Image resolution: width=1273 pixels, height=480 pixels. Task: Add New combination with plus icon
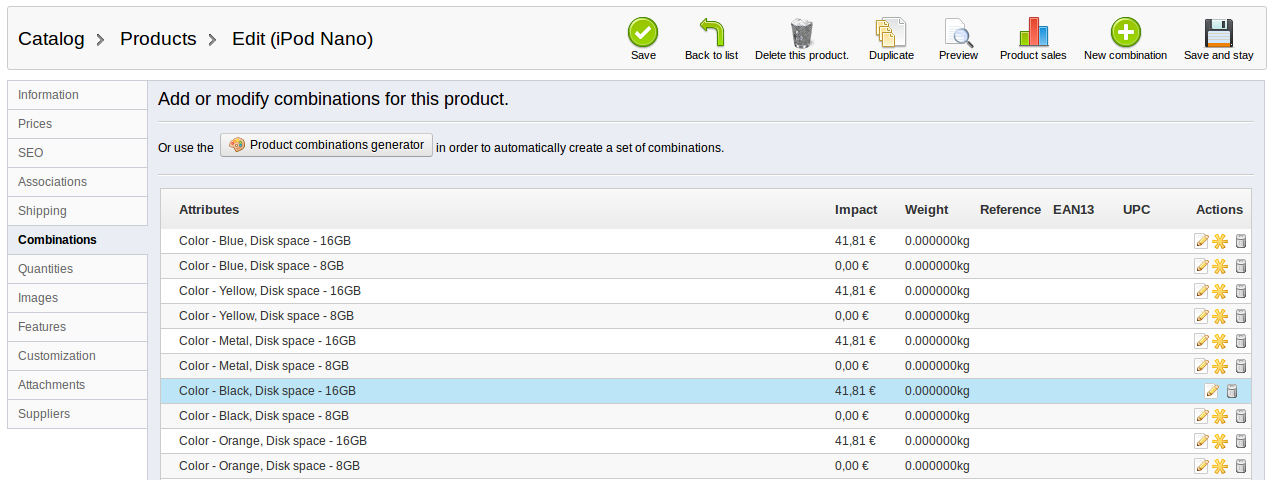tap(1125, 32)
